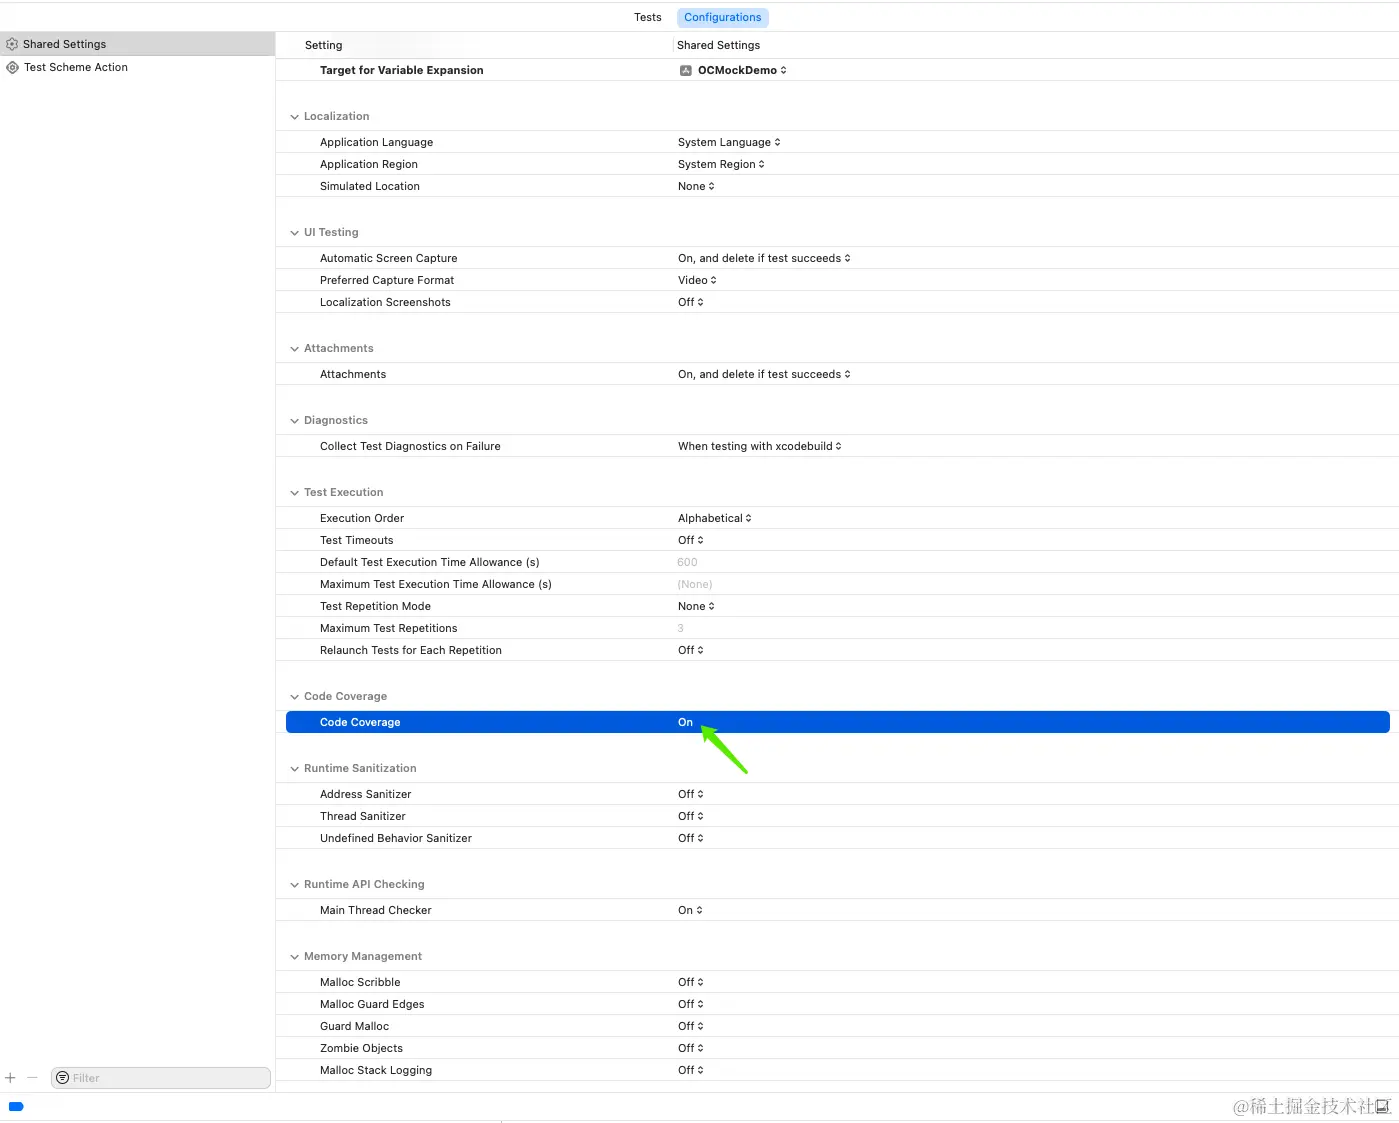
Task: Select the Main Thread Checker row label
Action: pos(376,910)
